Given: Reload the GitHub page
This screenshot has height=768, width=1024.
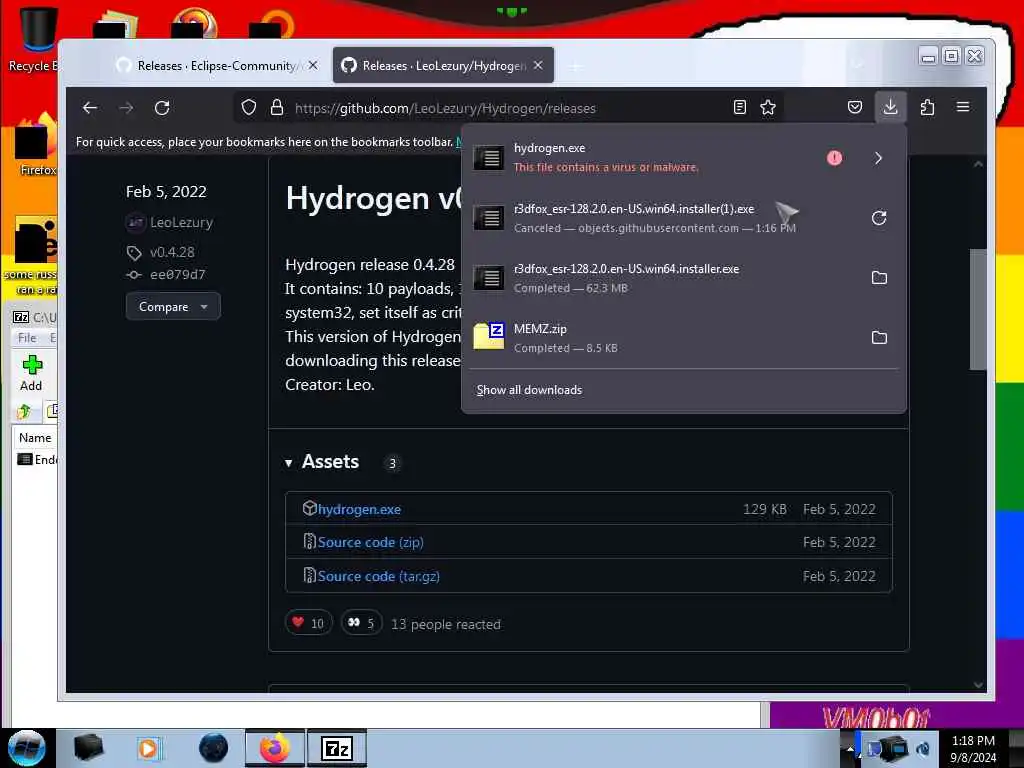Looking at the screenshot, I should (162, 108).
